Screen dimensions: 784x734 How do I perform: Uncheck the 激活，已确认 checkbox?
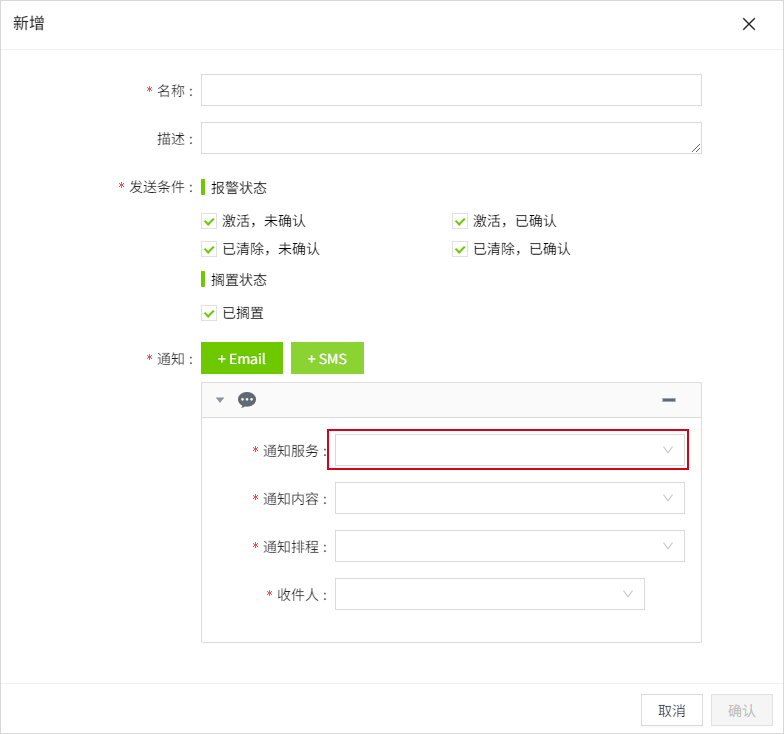pyautogui.click(x=460, y=221)
